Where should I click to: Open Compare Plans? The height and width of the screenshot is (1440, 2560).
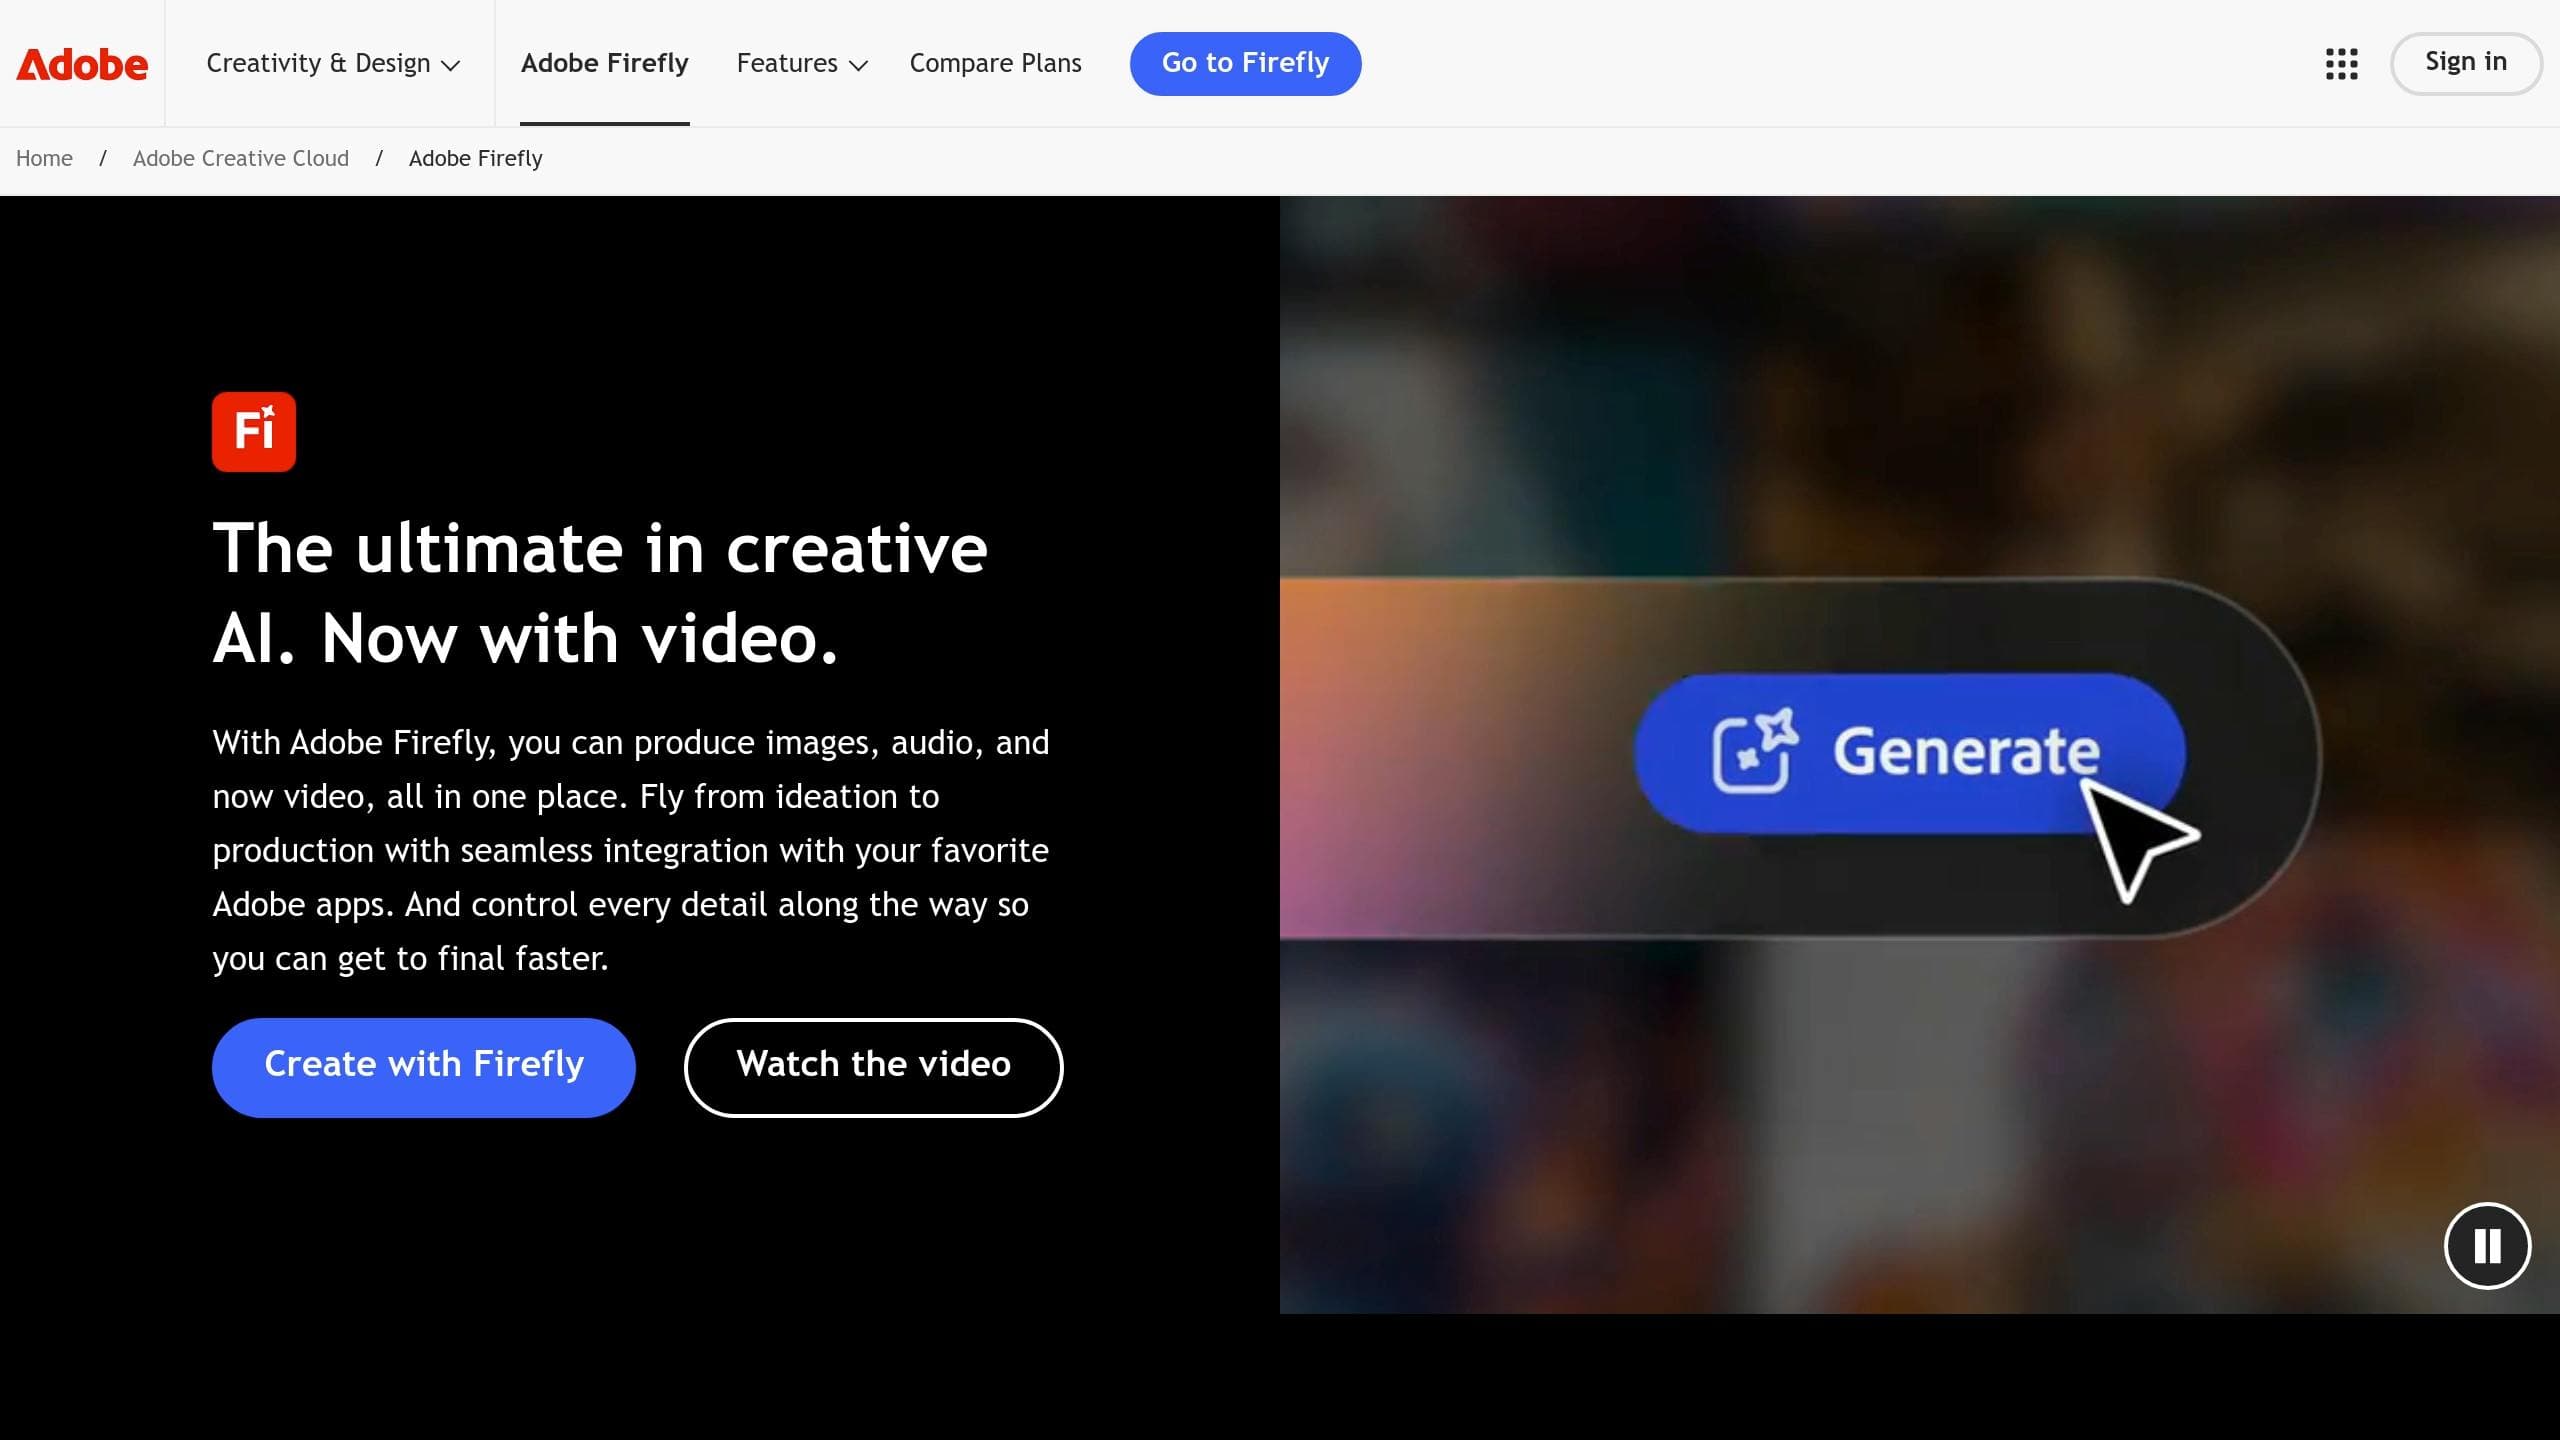click(x=995, y=63)
